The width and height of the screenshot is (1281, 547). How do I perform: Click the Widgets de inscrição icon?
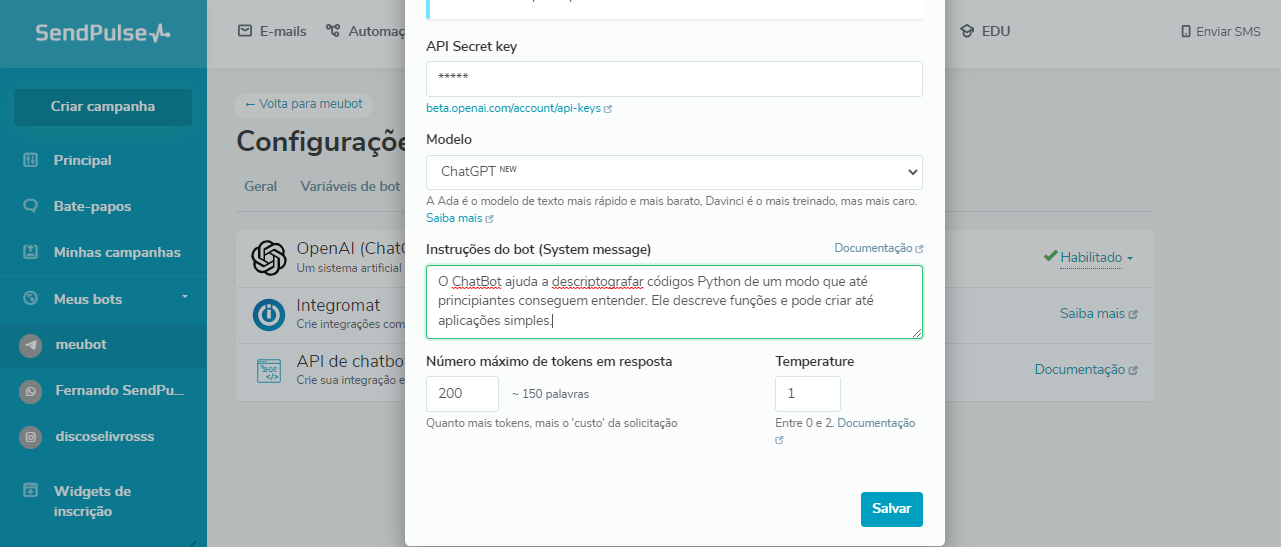coord(31,491)
